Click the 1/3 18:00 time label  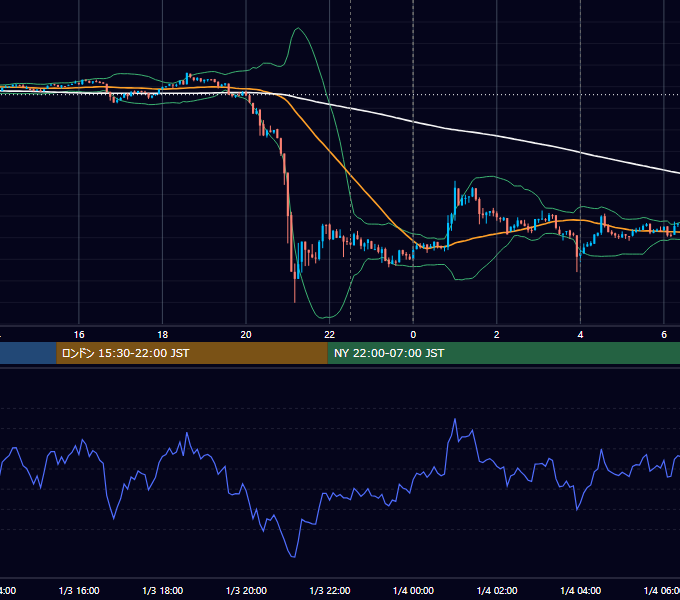click(163, 590)
